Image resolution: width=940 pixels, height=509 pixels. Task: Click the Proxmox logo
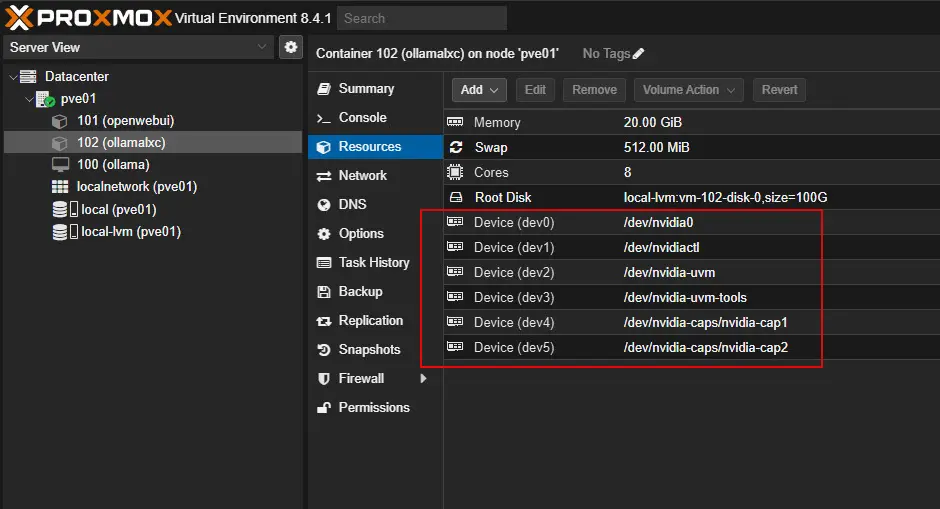click(88, 18)
